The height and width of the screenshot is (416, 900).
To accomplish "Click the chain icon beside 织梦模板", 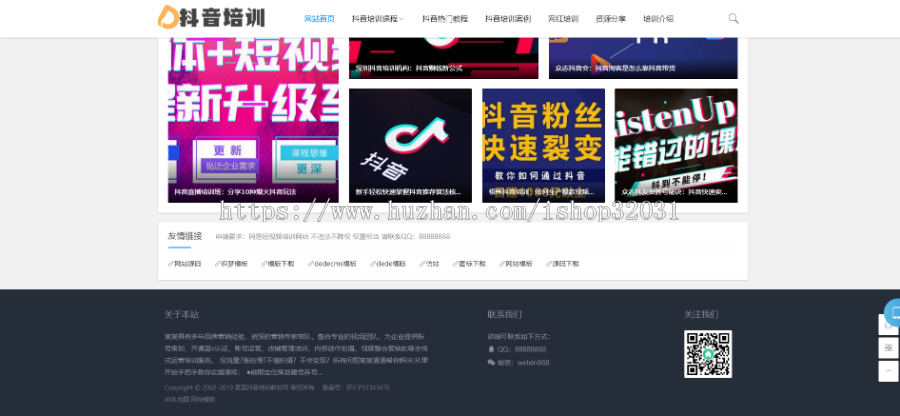I will [218, 264].
